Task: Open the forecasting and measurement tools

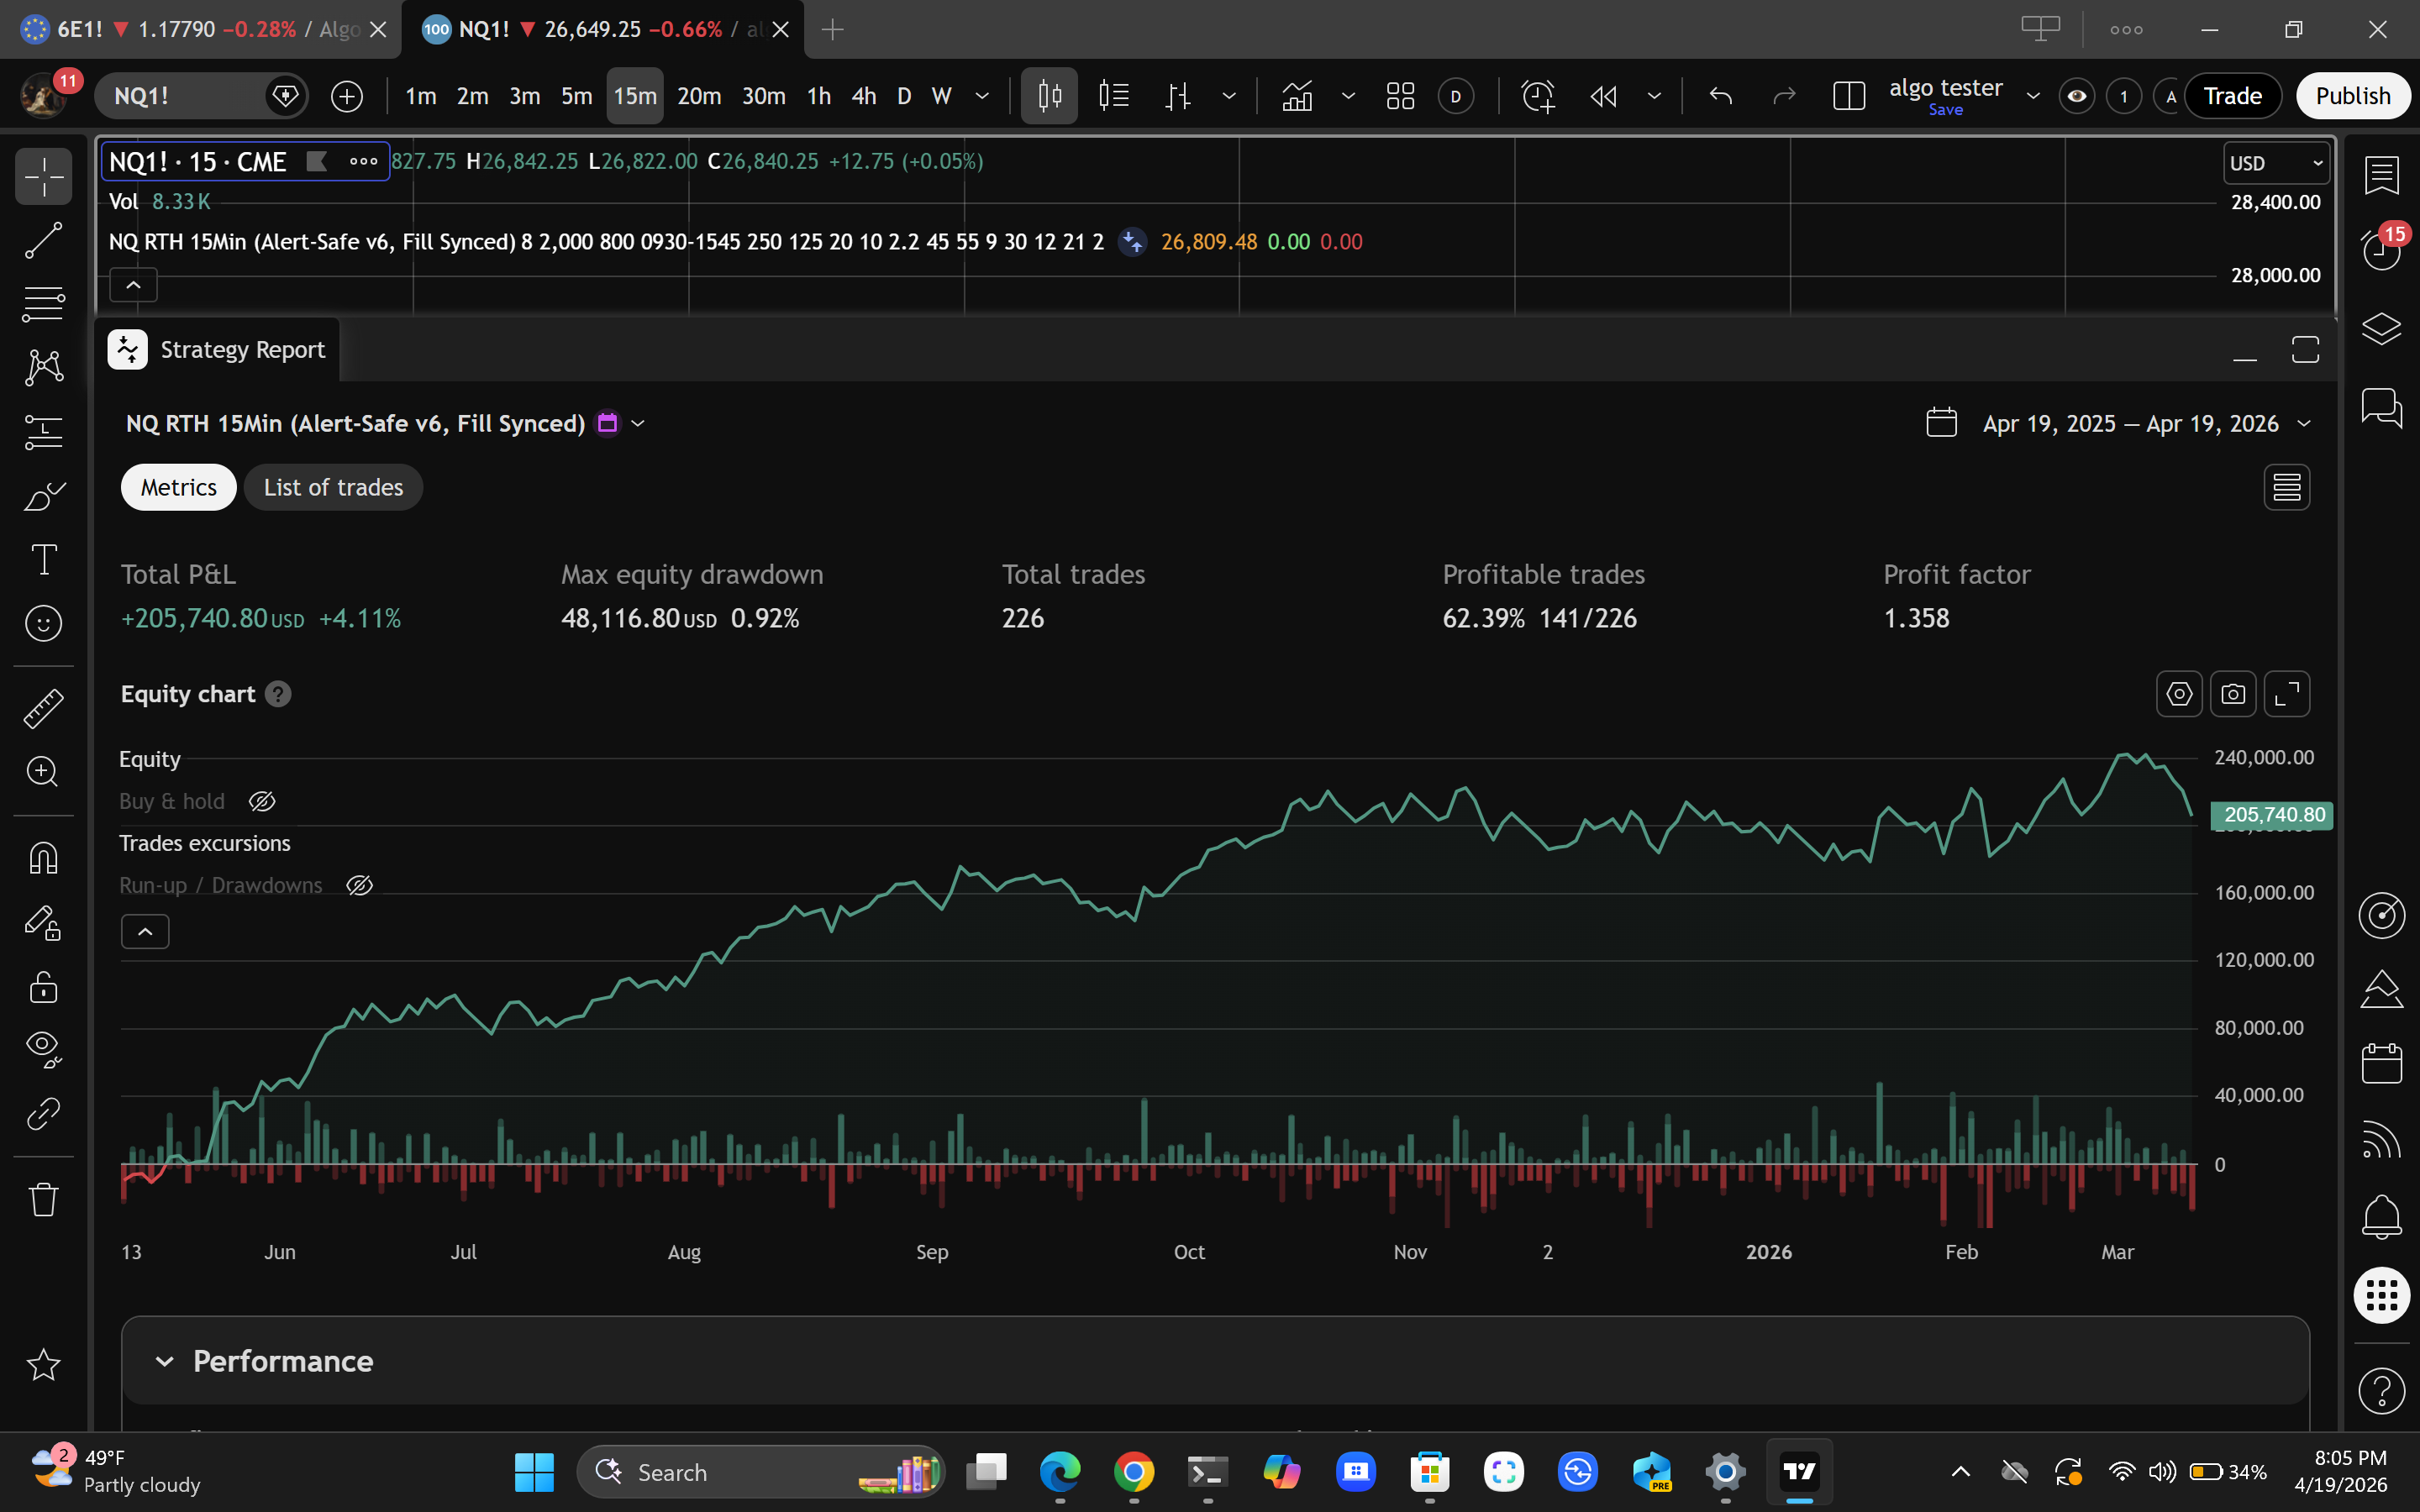Action: [x=43, y=432]
